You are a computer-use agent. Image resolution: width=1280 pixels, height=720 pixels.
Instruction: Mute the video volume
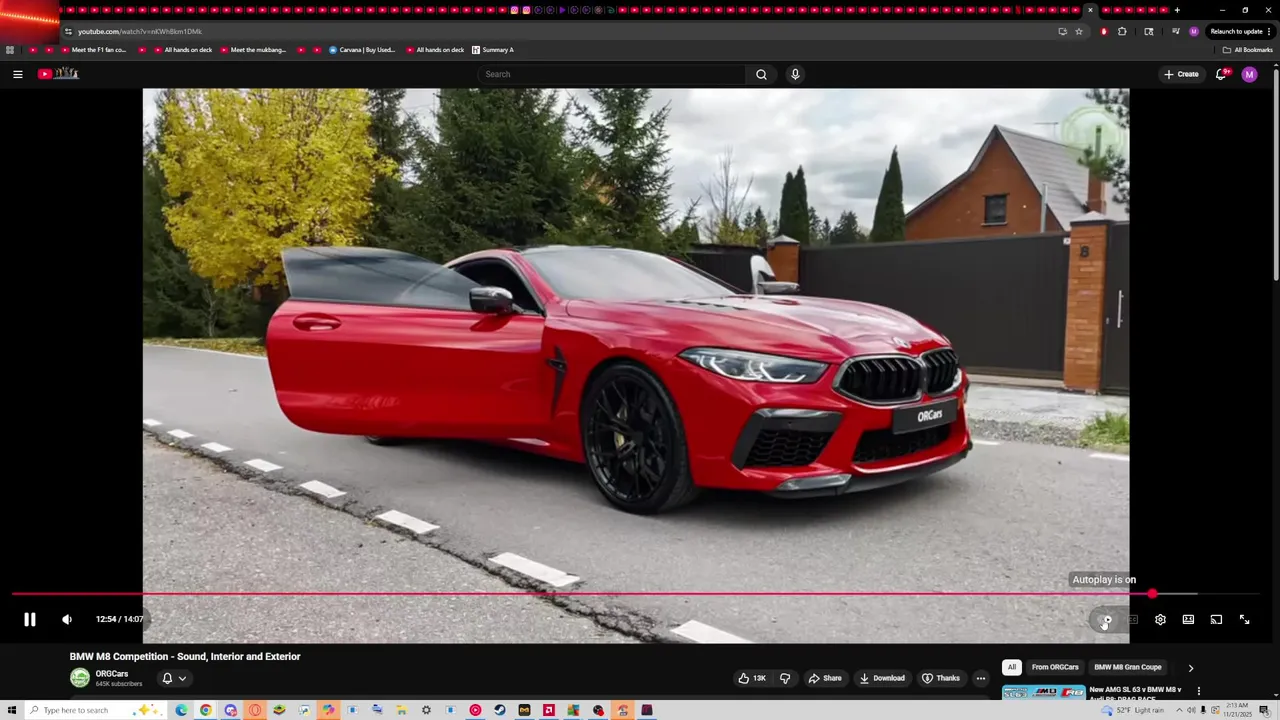coord(67,619)
